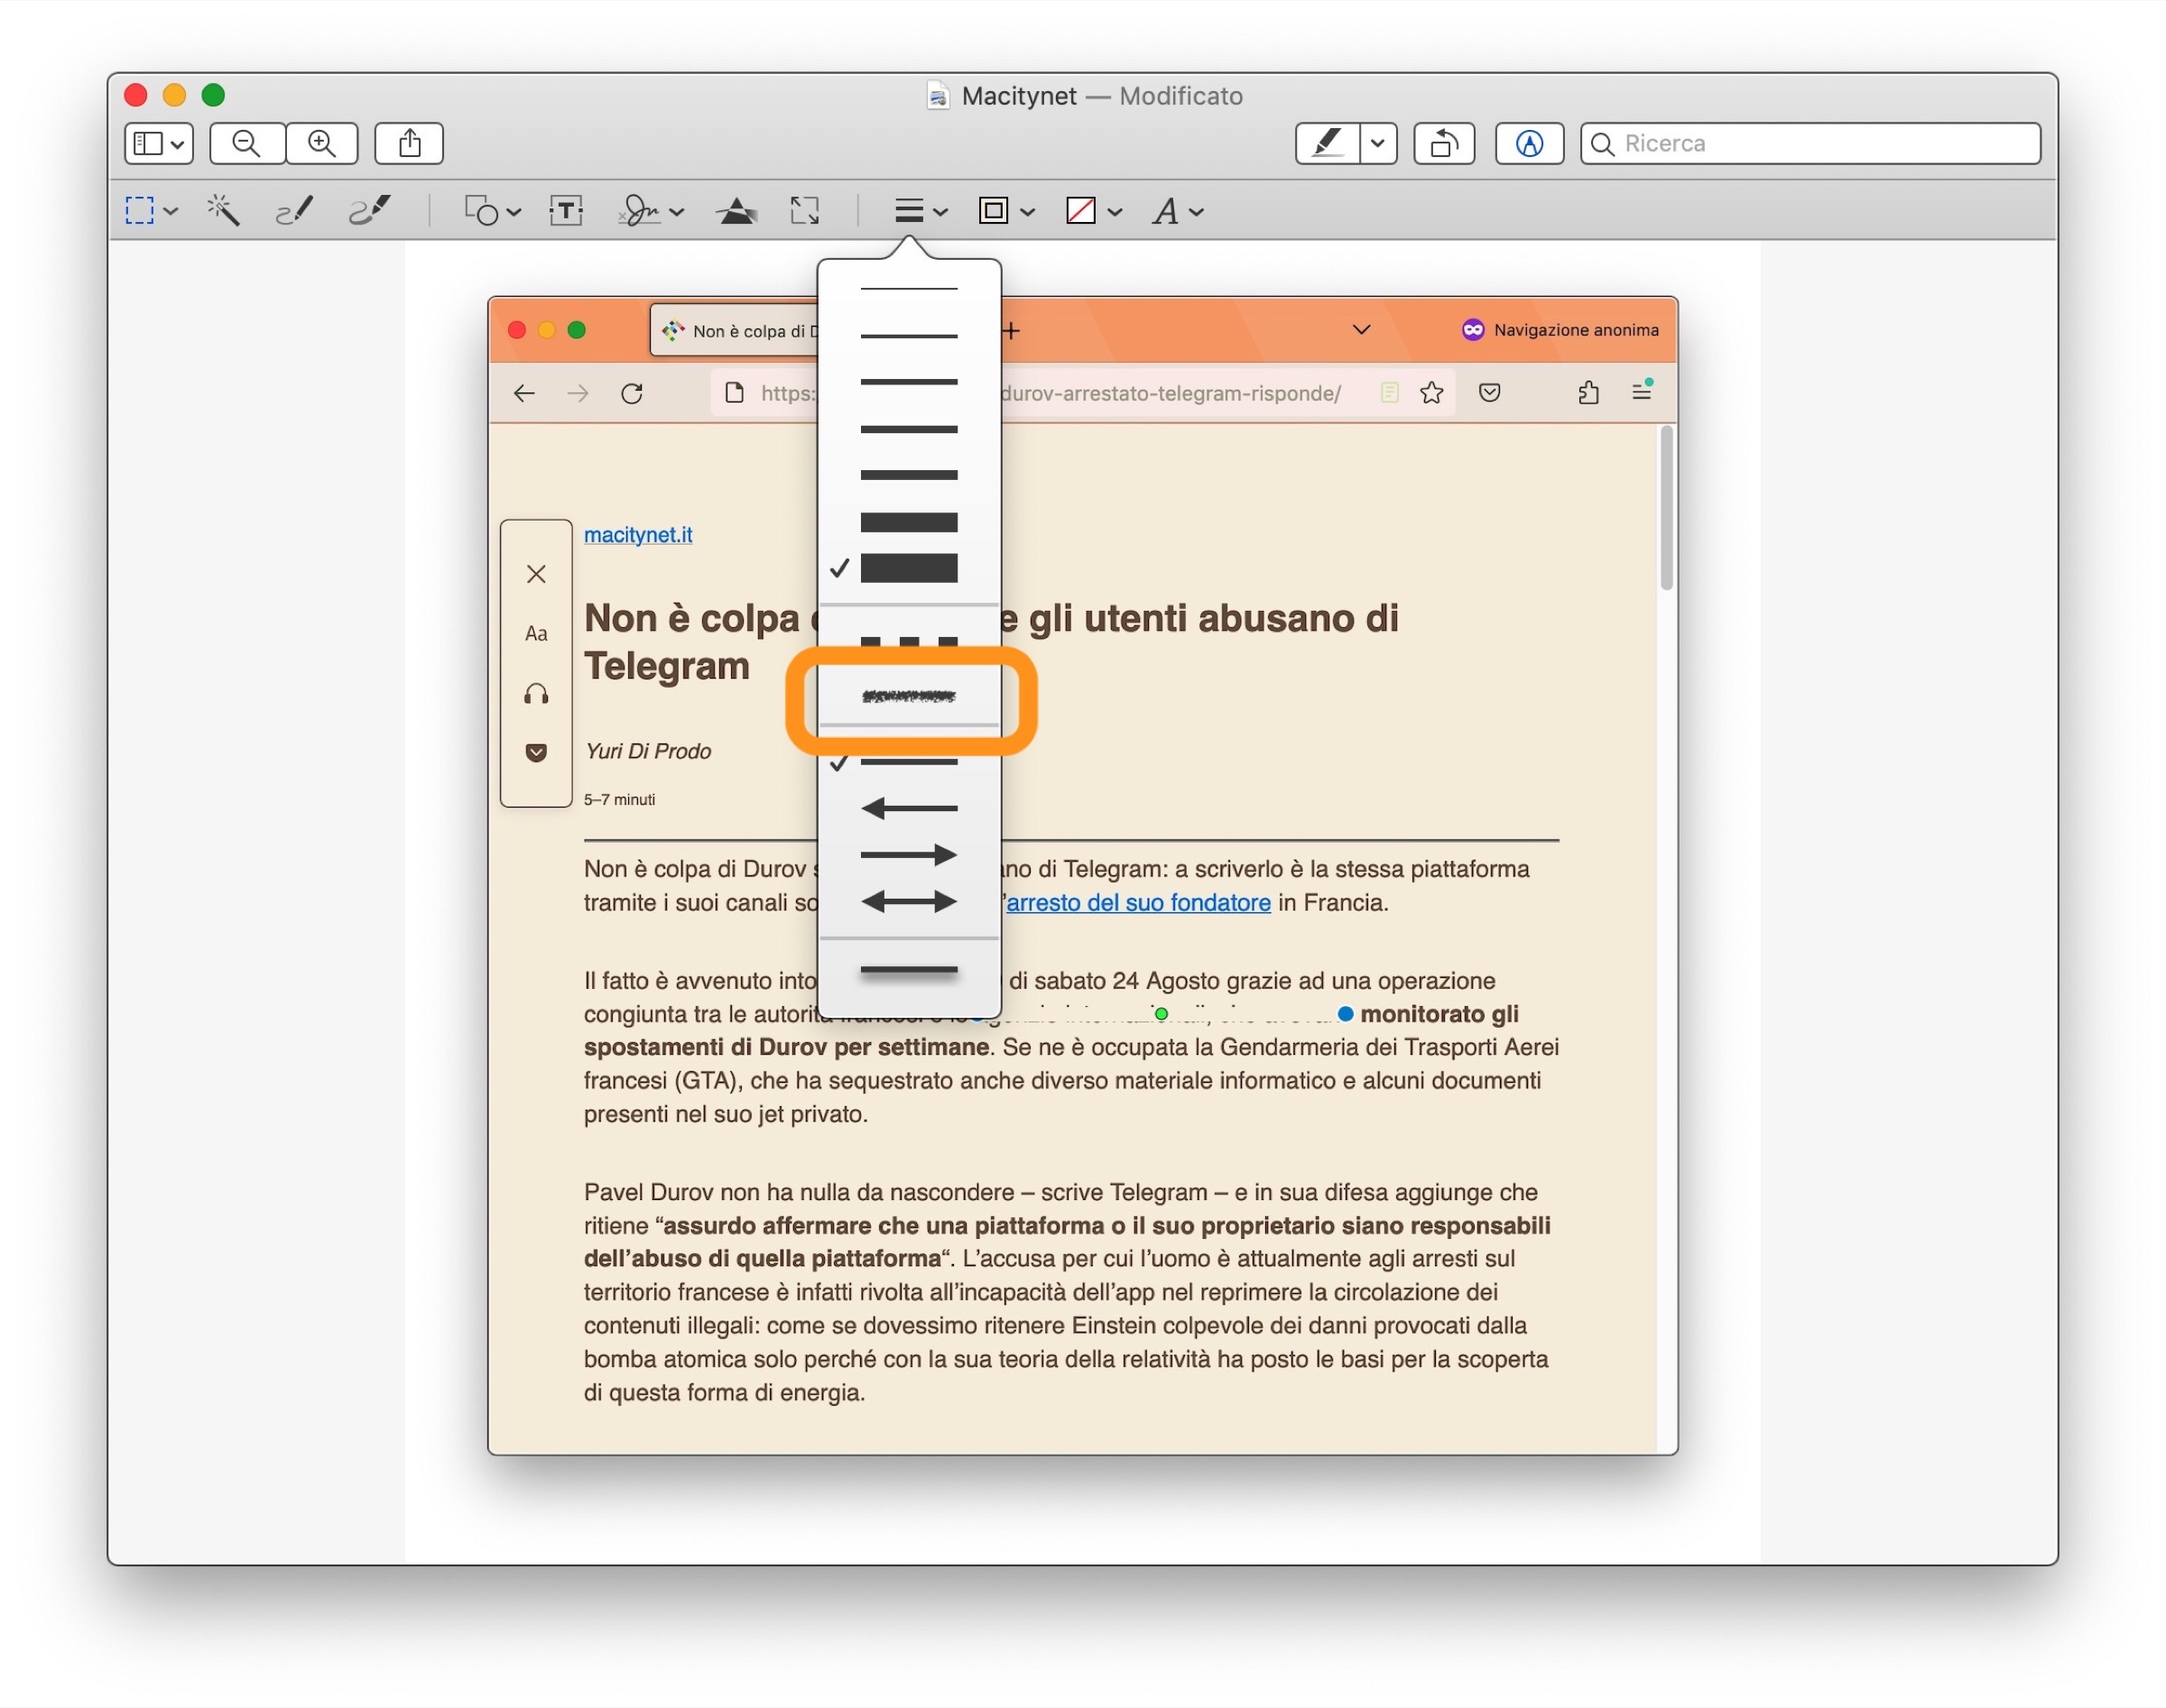Click the zoom out magnifier button

pos(246,143)
